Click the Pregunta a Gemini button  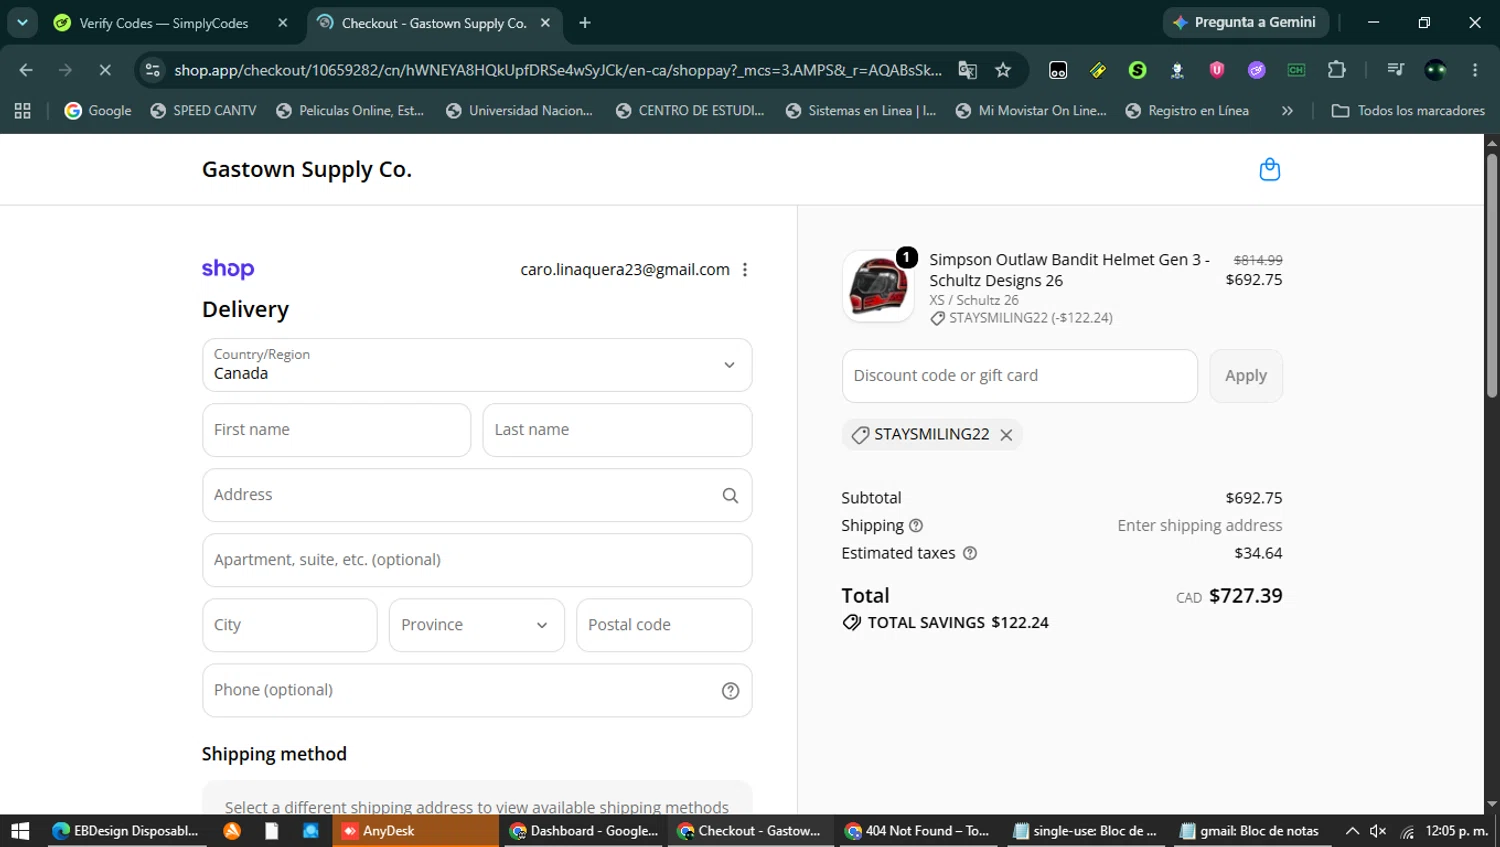pyautogui.click(x=1245, y=22)
